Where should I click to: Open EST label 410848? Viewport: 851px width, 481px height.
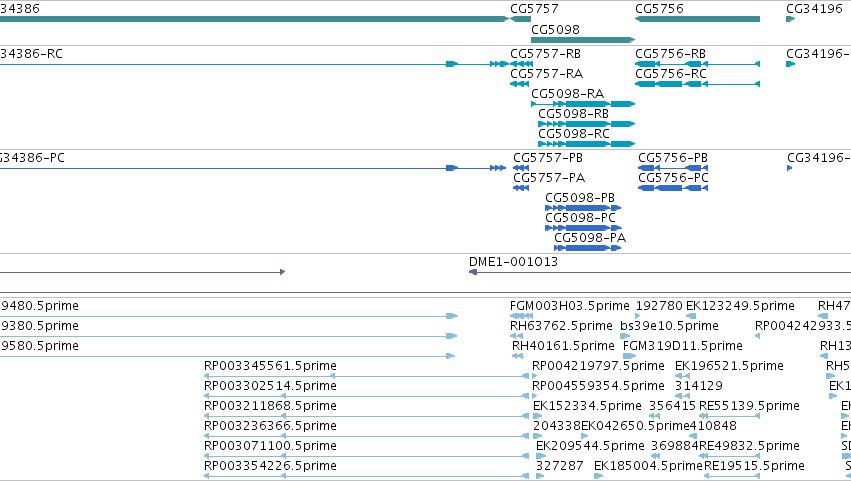click(x=713, y=426)
